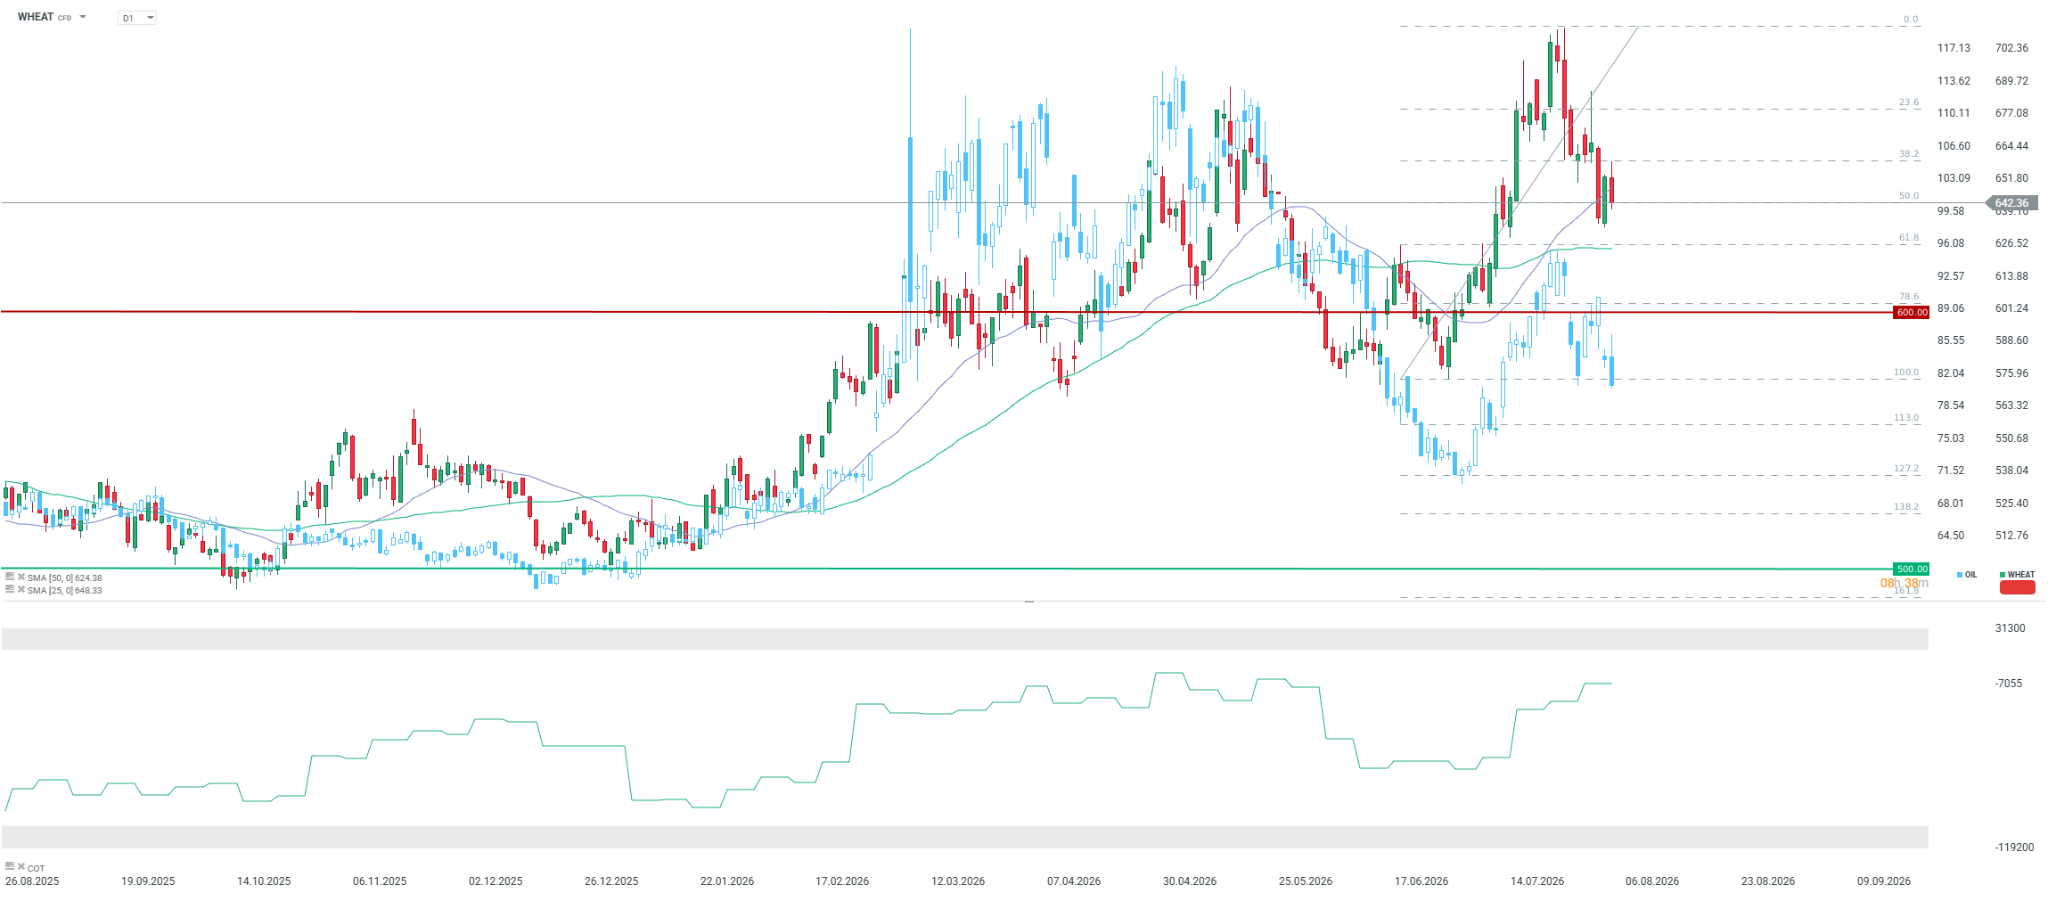Select the Fibonacci 100.0 level label
This screenshot has width=2048, height=897.
point(1906,372)
